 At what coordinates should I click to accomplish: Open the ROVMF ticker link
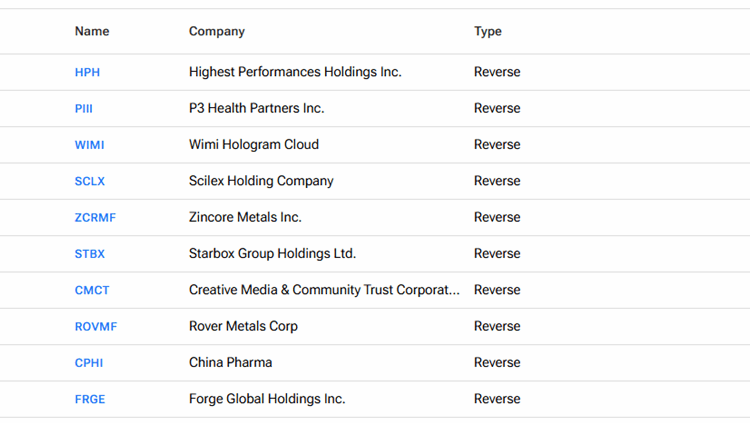[96, 327]
